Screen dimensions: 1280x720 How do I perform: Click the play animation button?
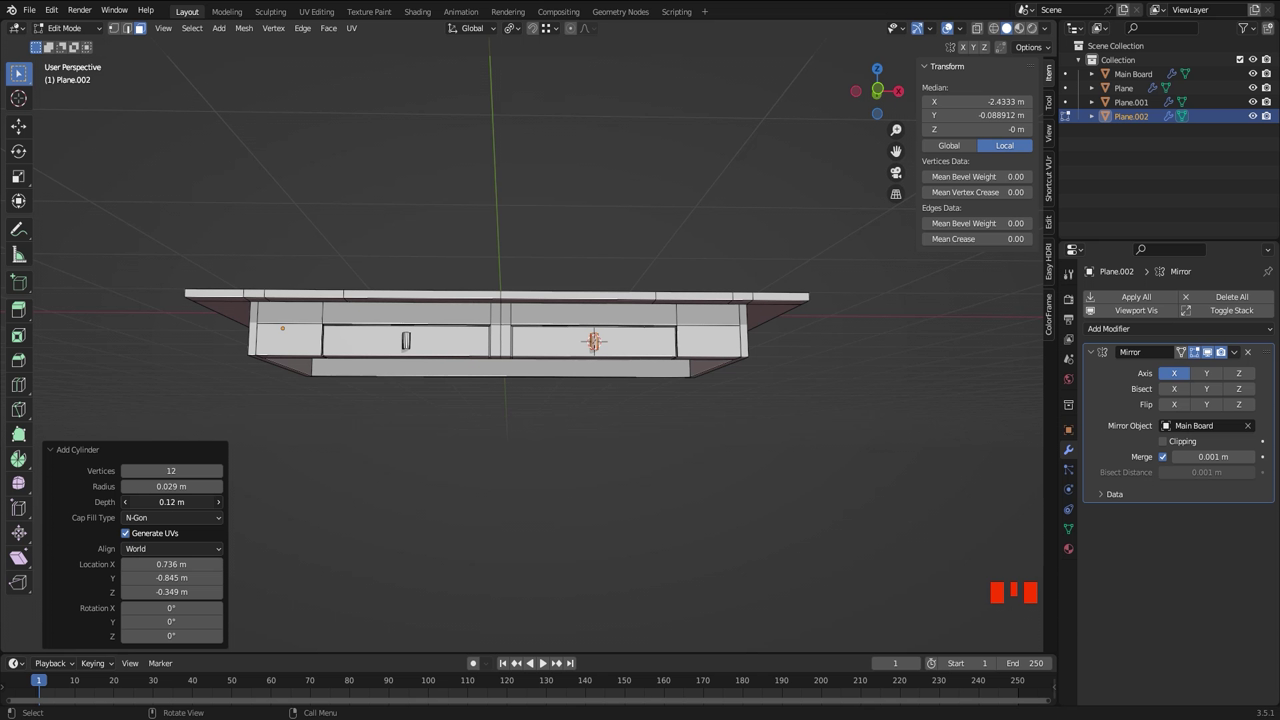[x=543, y=663]
